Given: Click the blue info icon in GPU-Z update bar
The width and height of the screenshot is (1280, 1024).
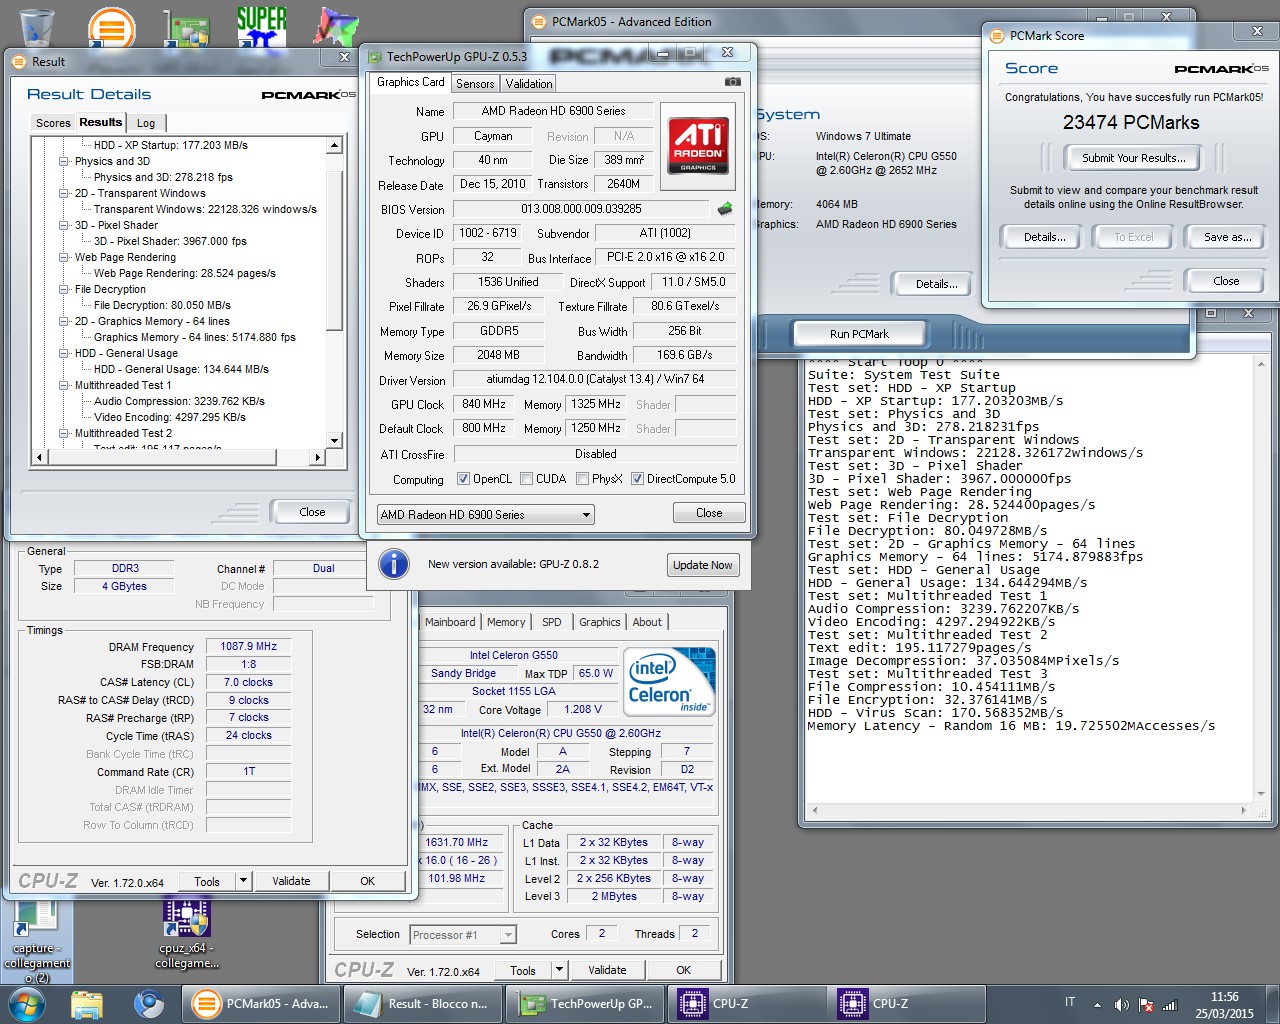Looking at the screenshot, I should (394, 564).
